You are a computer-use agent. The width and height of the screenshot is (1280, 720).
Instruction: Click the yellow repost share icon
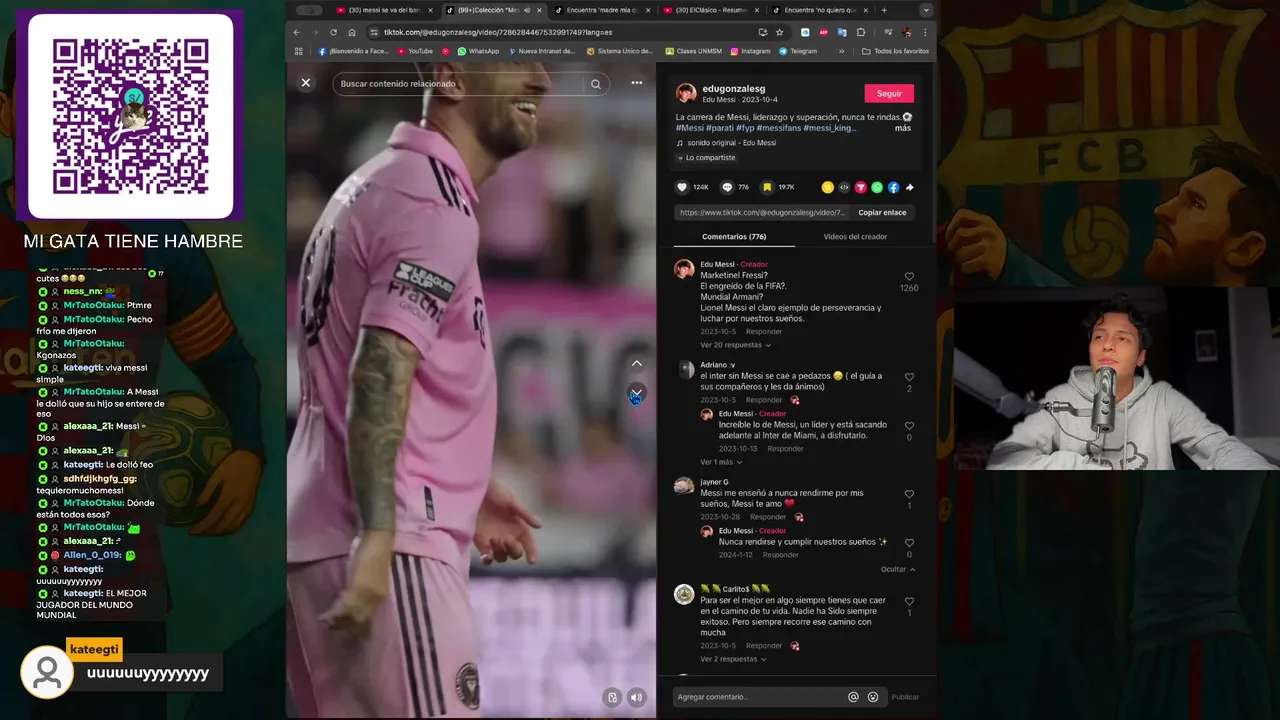point(827,187)
